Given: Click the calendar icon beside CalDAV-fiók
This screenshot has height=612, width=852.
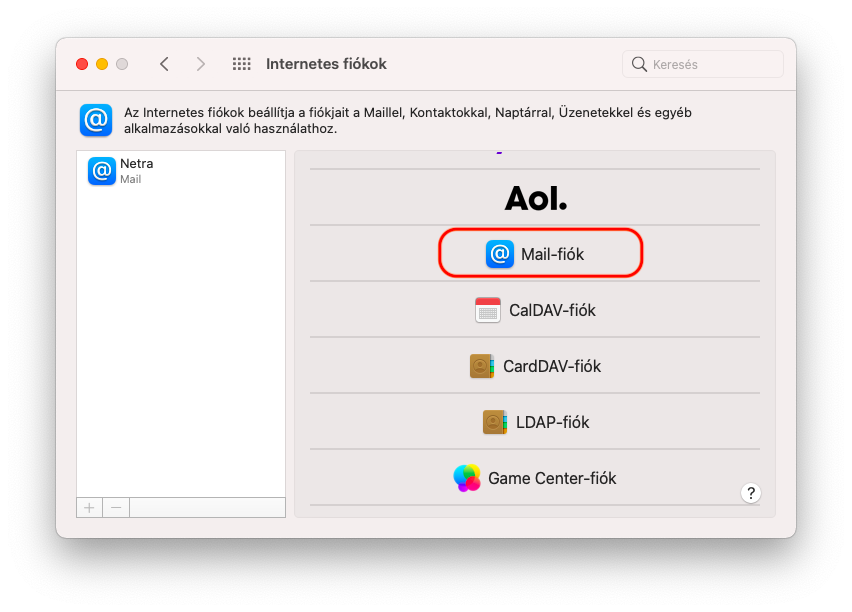Looking at the screenshot, I should pyautogui.click(x=487, y=310).
